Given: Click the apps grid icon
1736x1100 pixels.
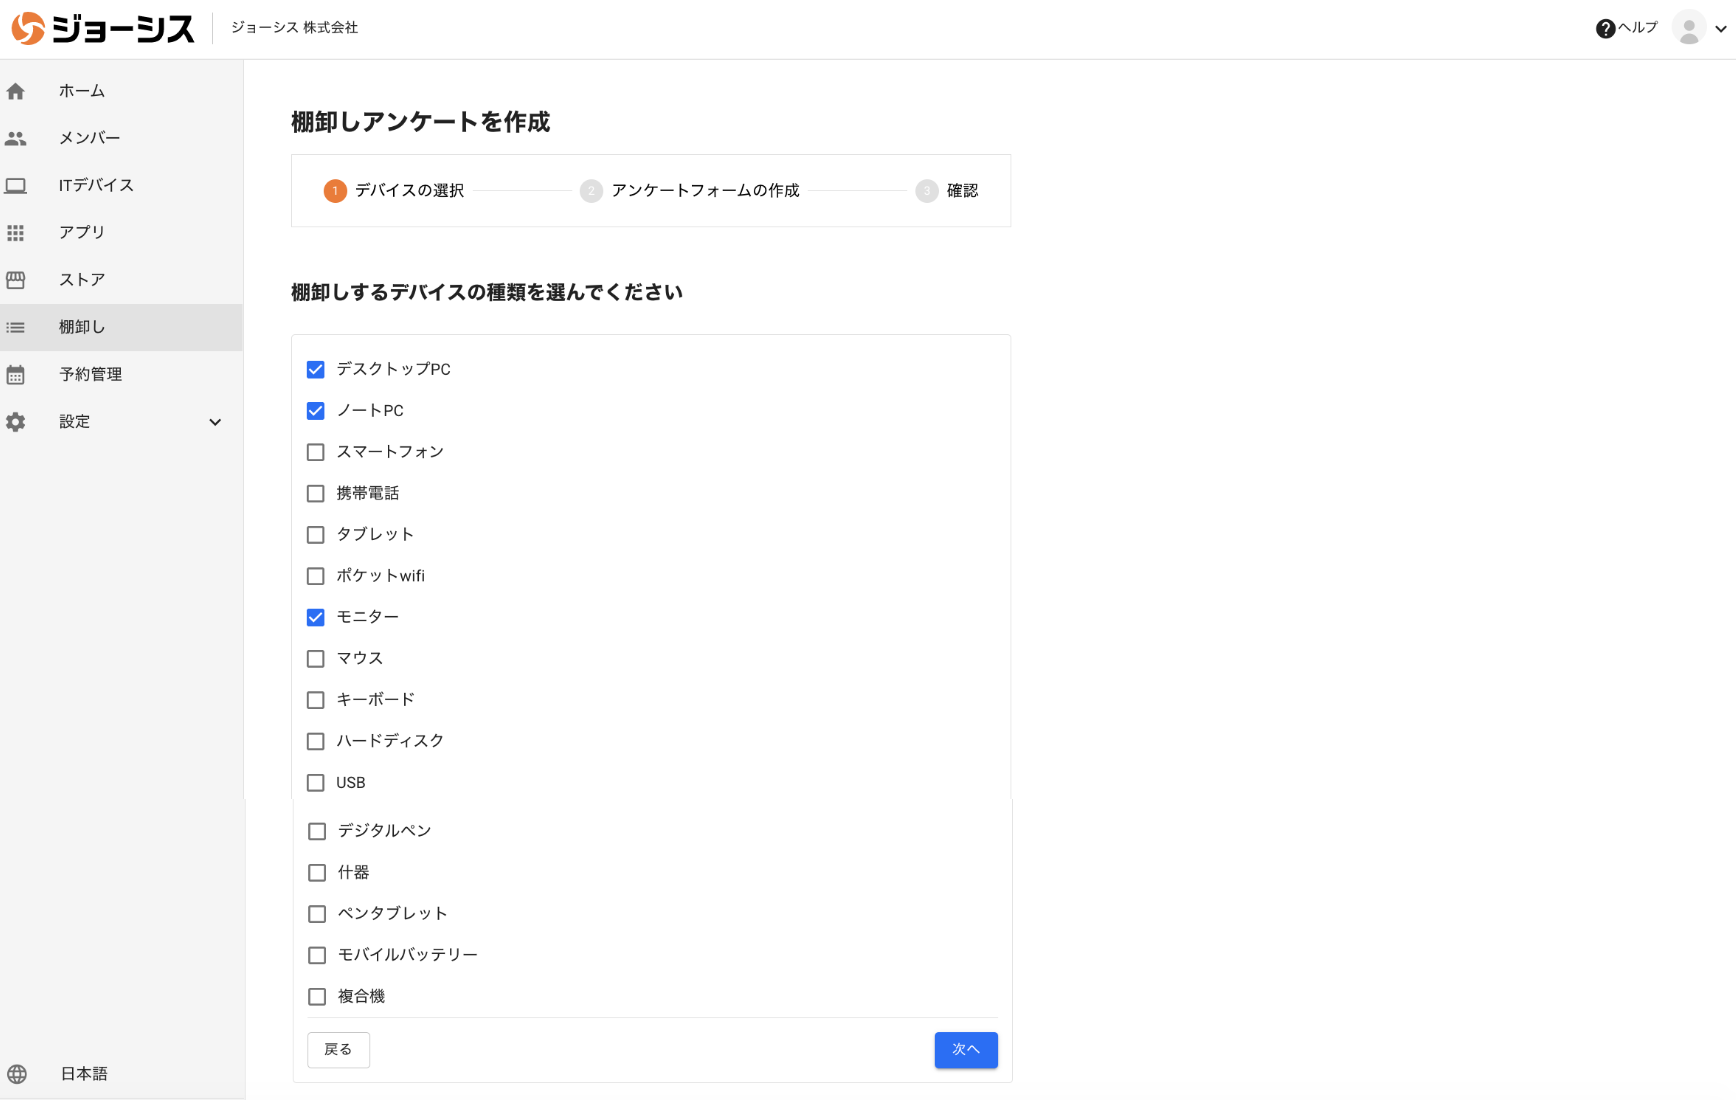Looking at the screenshot, I should coord(16,233).
